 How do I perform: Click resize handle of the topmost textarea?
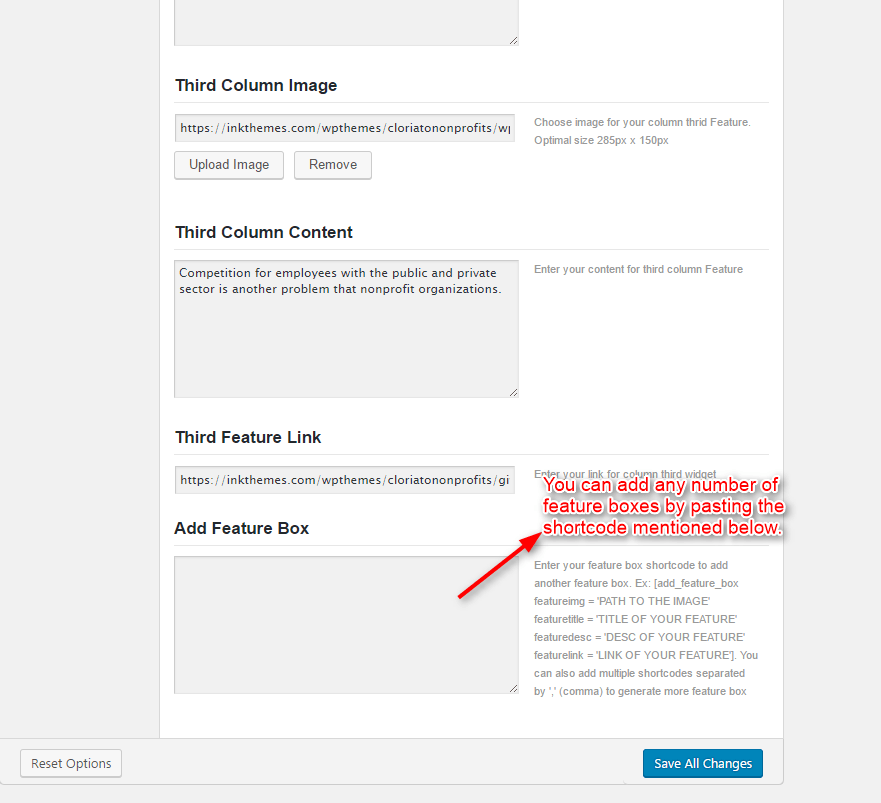513,40
